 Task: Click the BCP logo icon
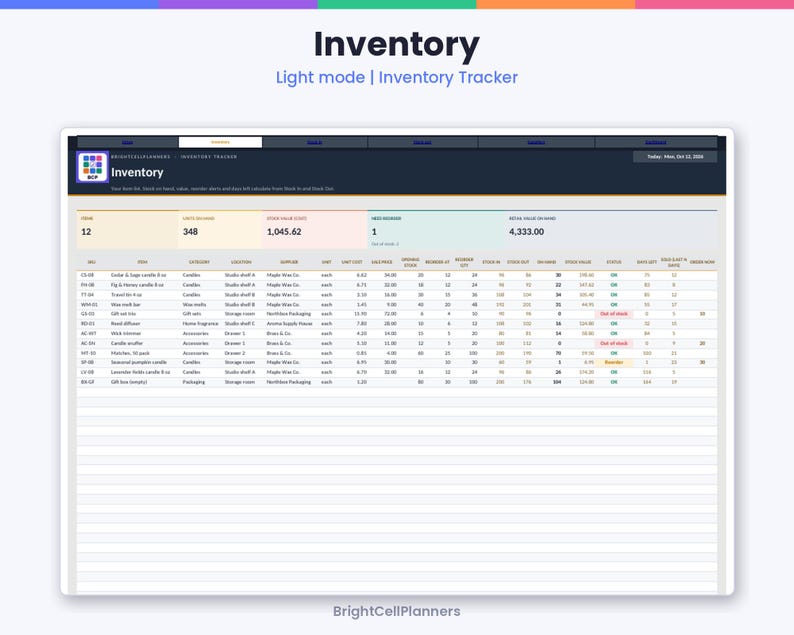pos(92,167)
